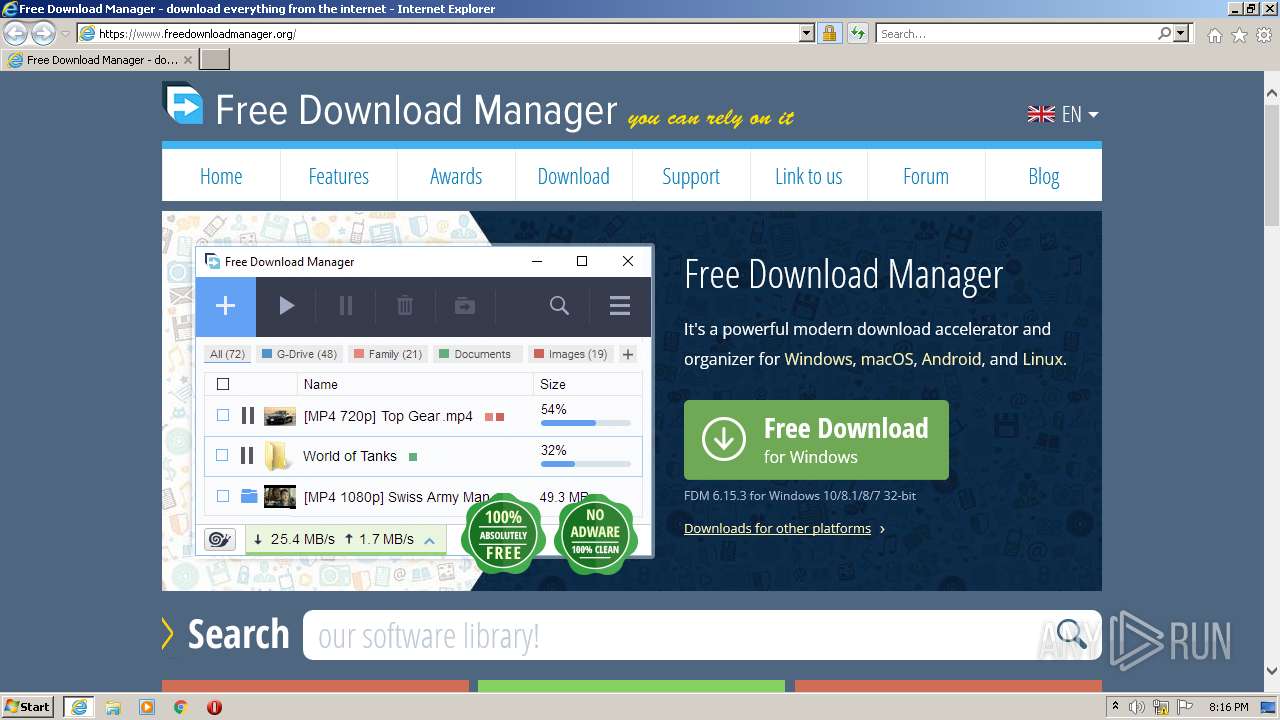Viewport: 1280px width, 720px height.
Task: Click the Opera icon in taskbar
Action: pos(214,707)
